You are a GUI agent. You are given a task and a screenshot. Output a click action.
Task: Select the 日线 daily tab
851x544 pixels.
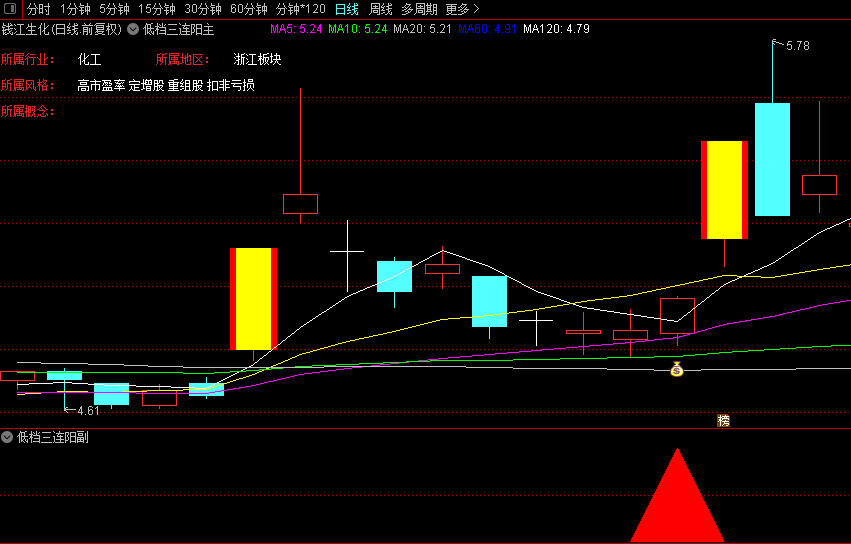coord(347,9)
